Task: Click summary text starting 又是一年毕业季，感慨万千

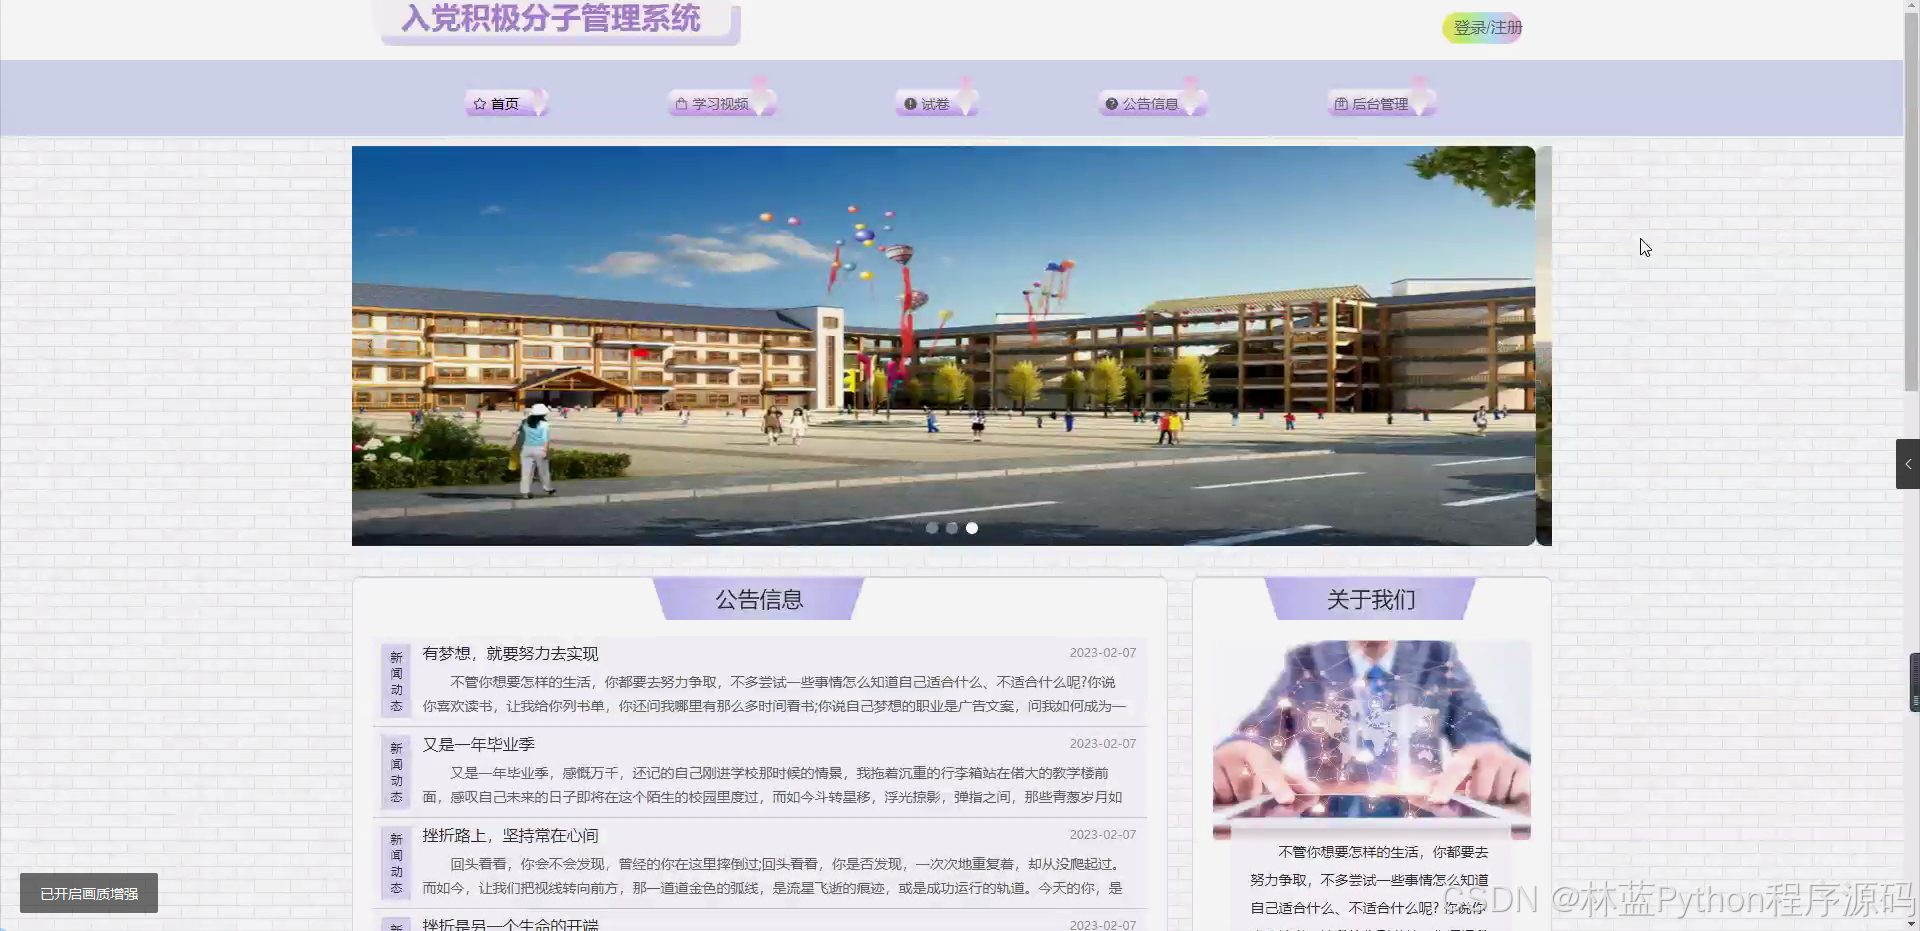Action: pyautogui.click(x=772, y=785)
